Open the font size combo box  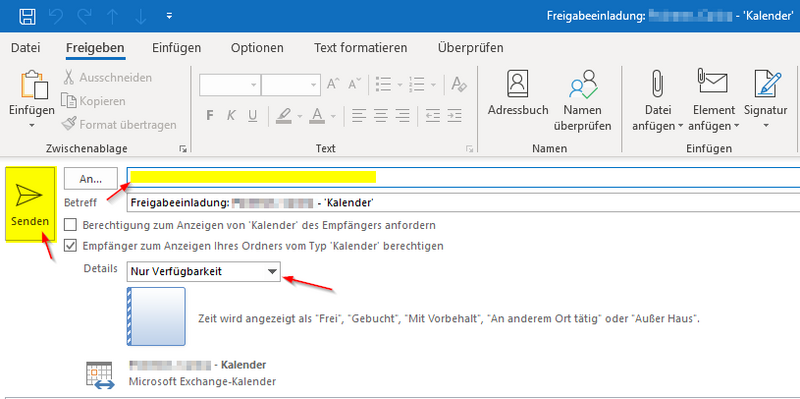(290, 85)
